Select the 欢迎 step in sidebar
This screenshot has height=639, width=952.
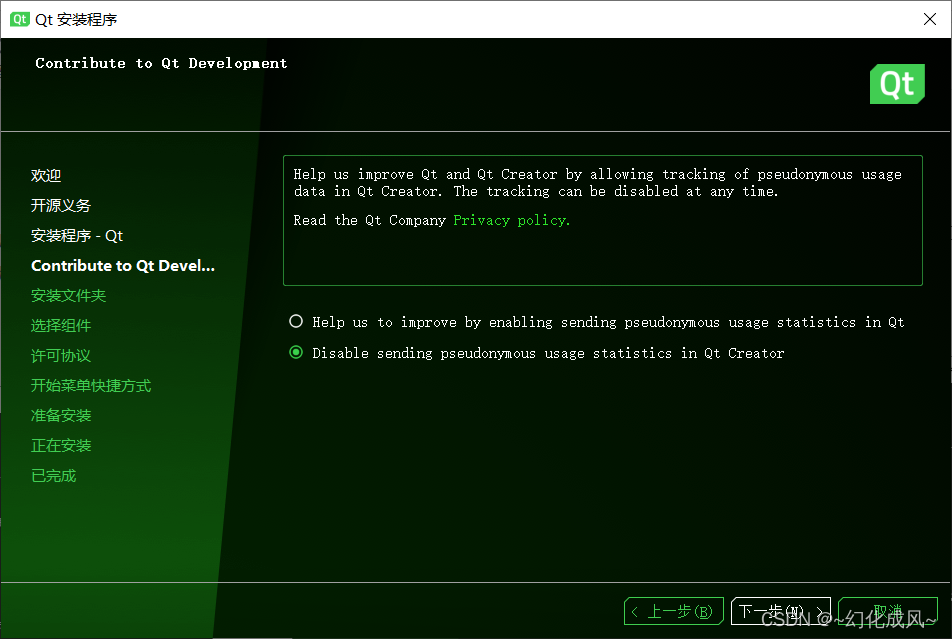pos(46,176)
